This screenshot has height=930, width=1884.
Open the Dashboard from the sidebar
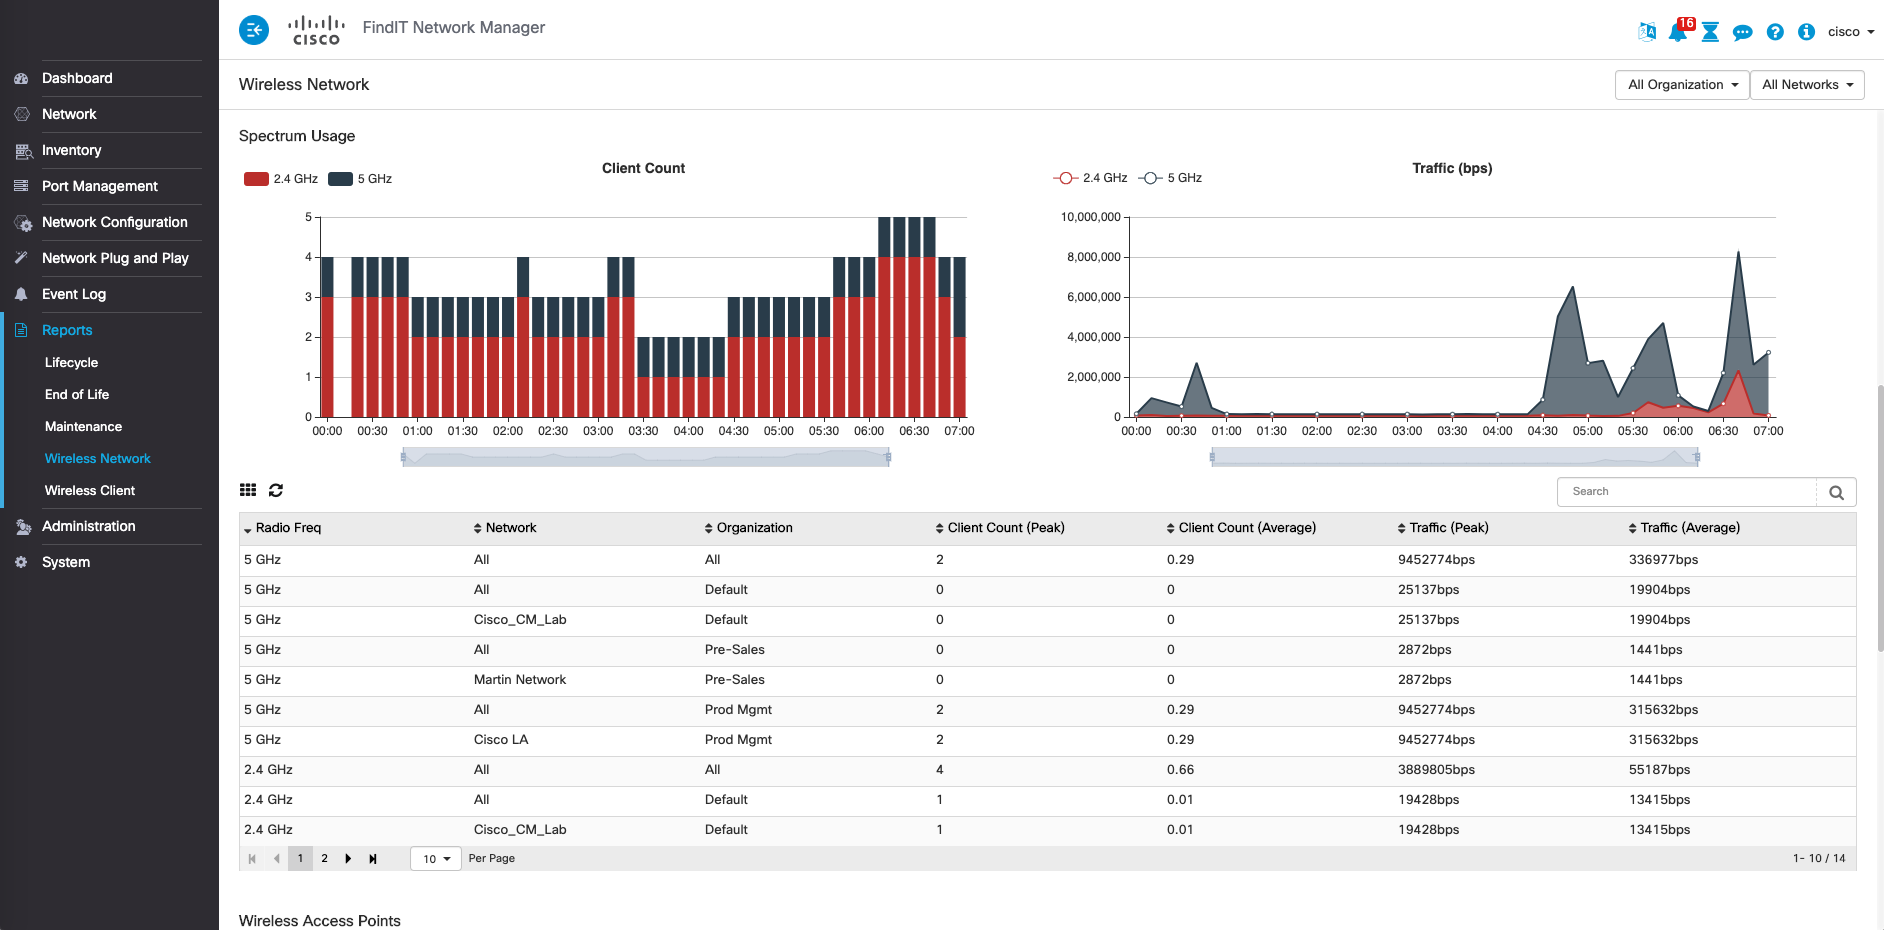pos(77,78)
